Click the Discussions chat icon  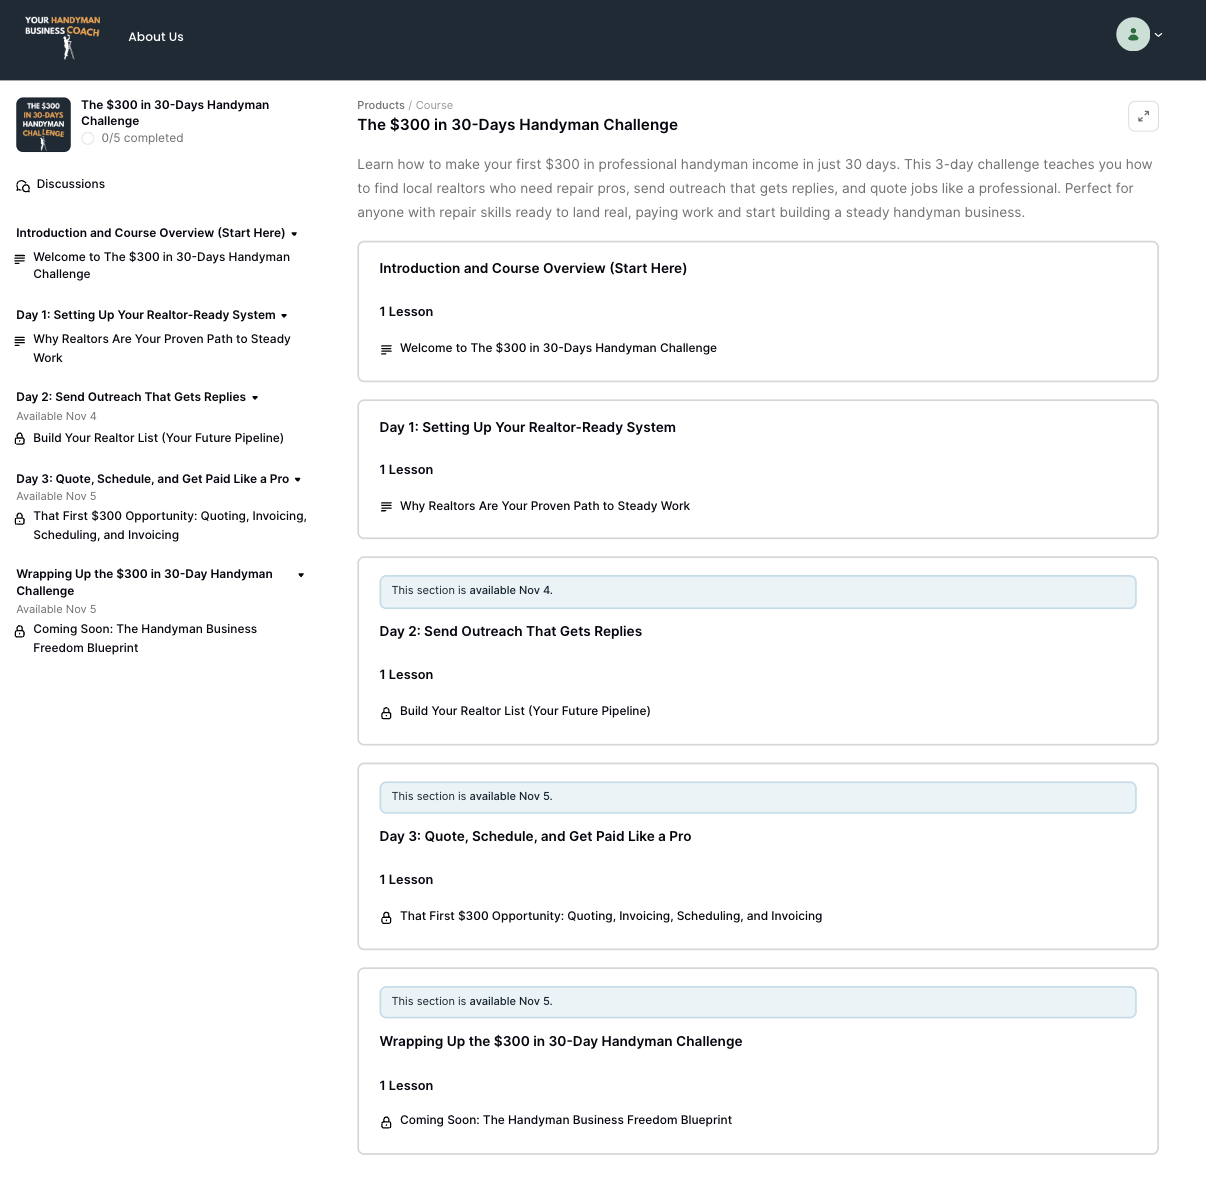pos(23,186)
